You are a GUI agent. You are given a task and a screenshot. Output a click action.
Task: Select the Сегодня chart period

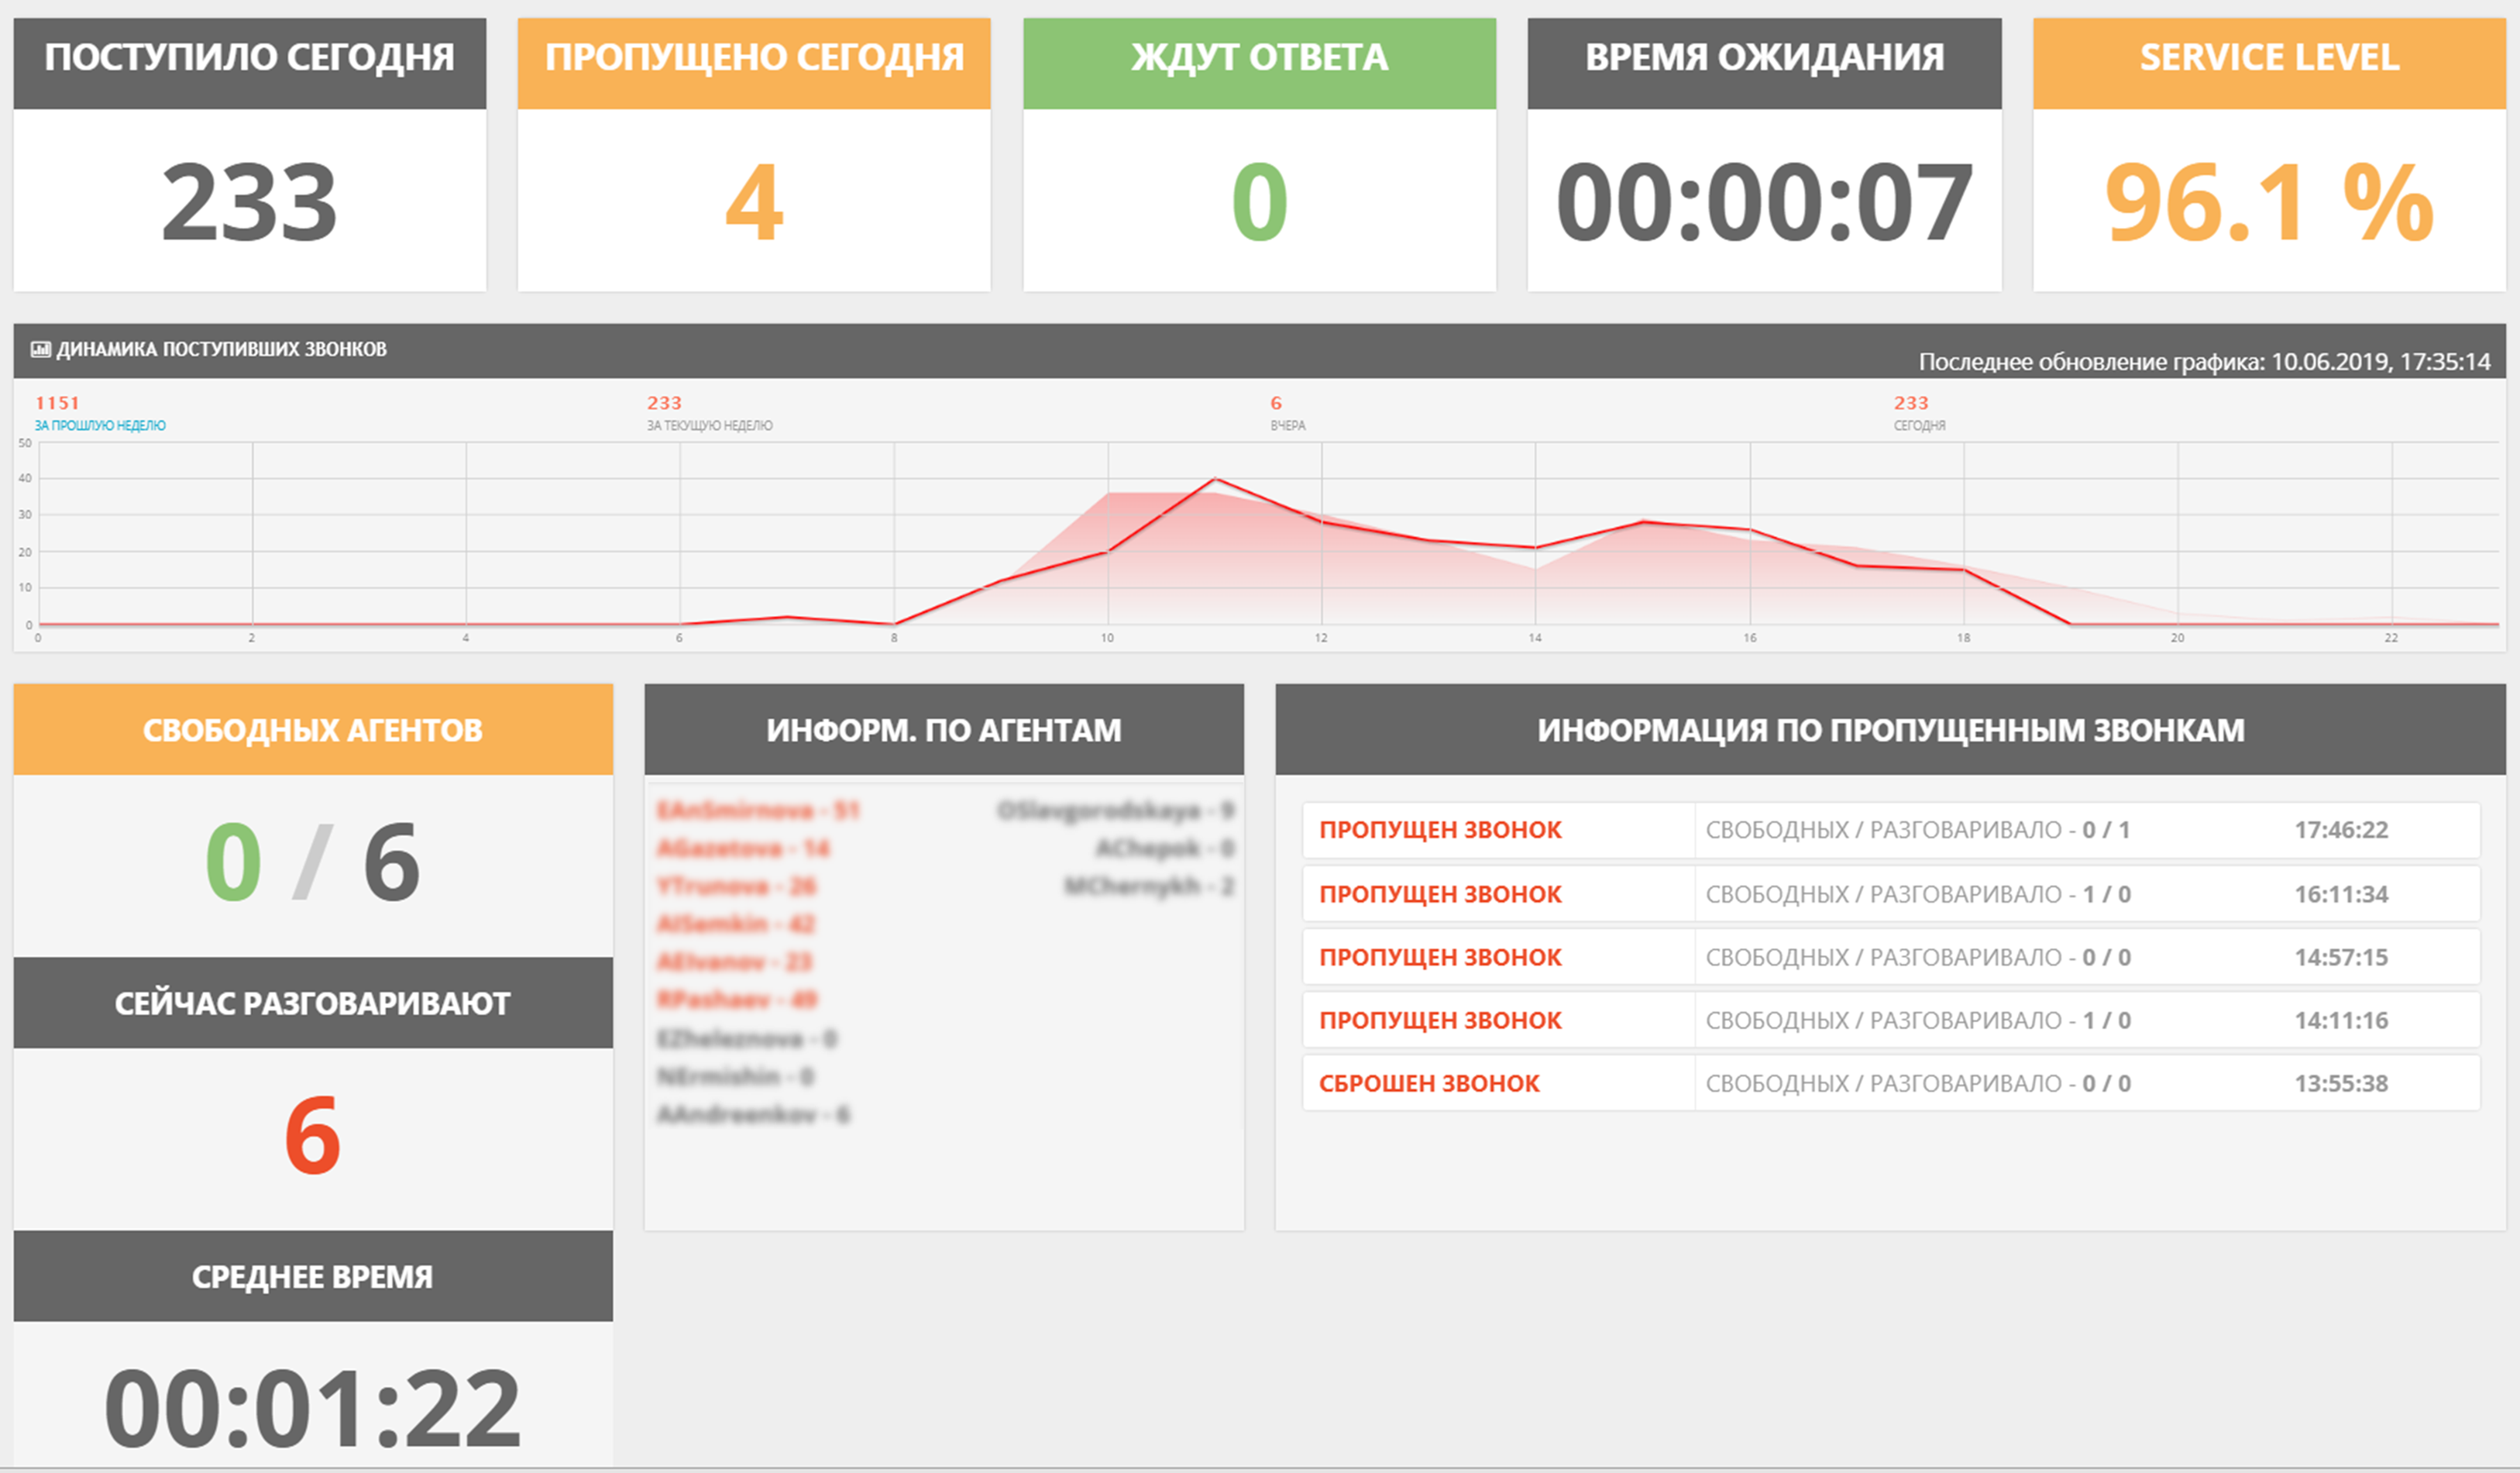[x=1918, y=425]
